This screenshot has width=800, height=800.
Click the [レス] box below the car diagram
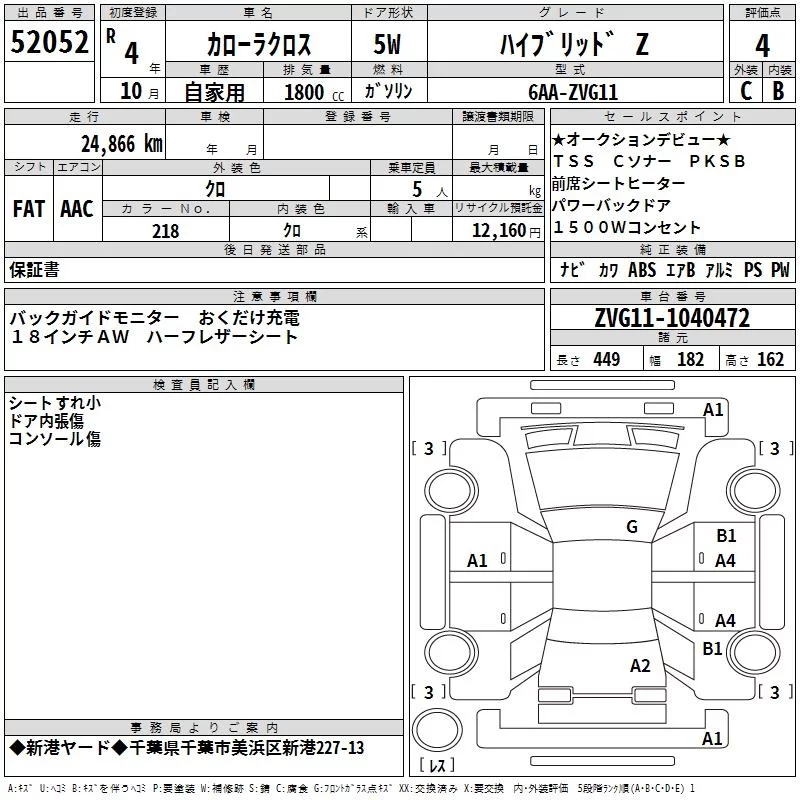click(x=436, y=768)
